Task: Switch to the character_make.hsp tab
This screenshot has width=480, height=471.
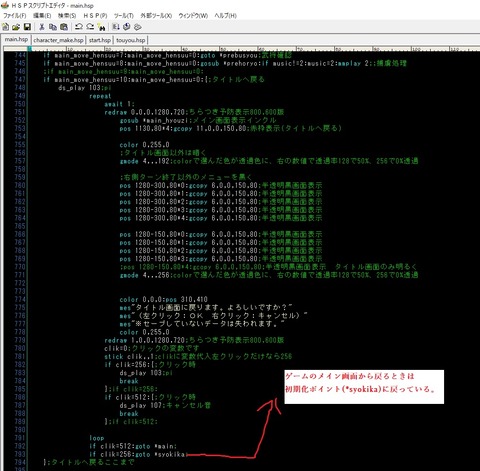Action: (58, 40)
